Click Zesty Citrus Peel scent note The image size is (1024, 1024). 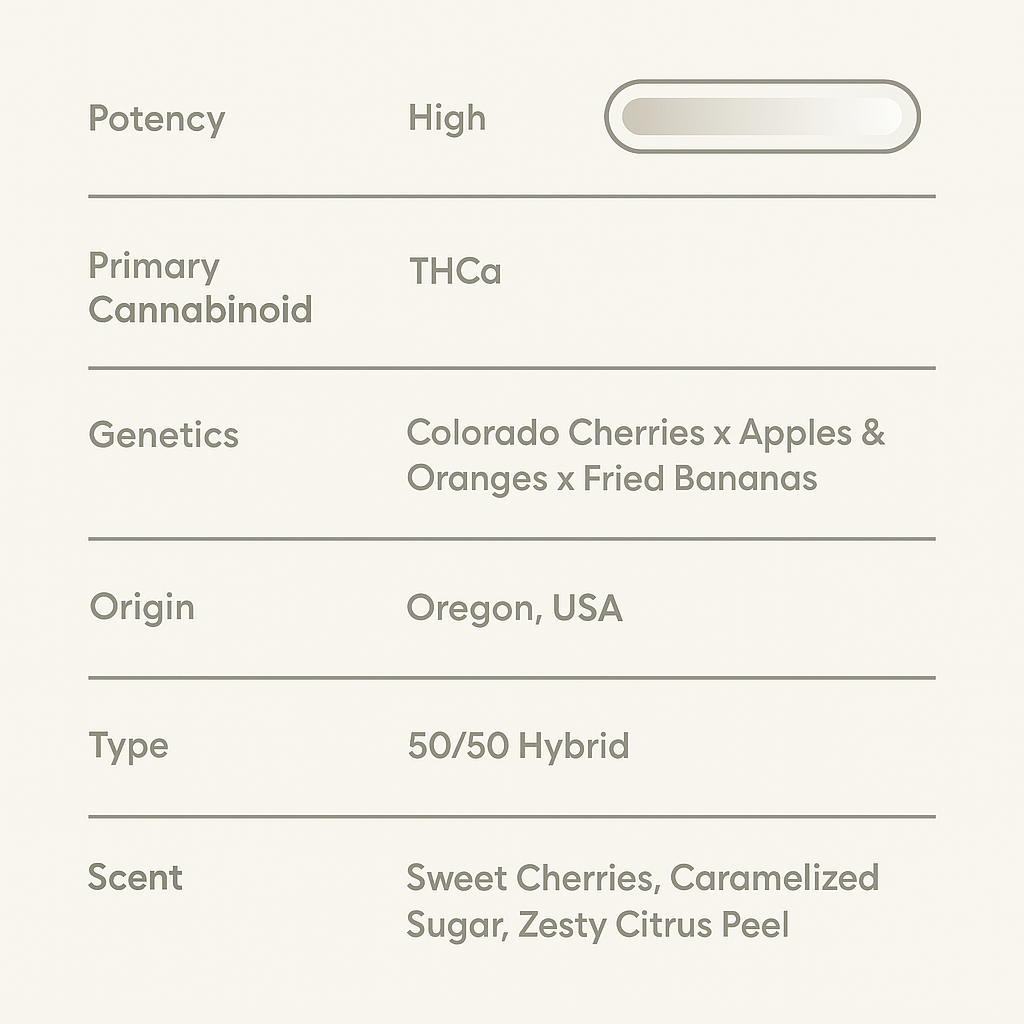tap(653, 924)
